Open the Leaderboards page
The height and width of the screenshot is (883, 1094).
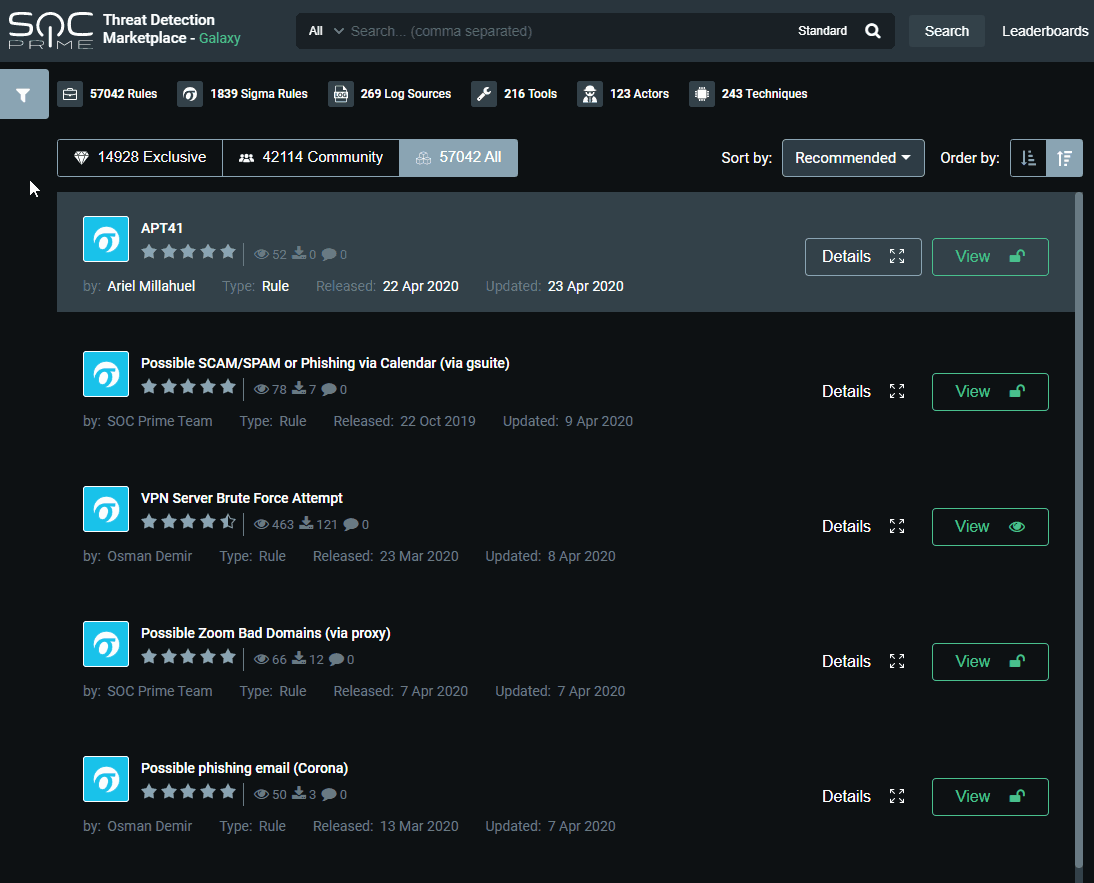[x=1044, y=31]
